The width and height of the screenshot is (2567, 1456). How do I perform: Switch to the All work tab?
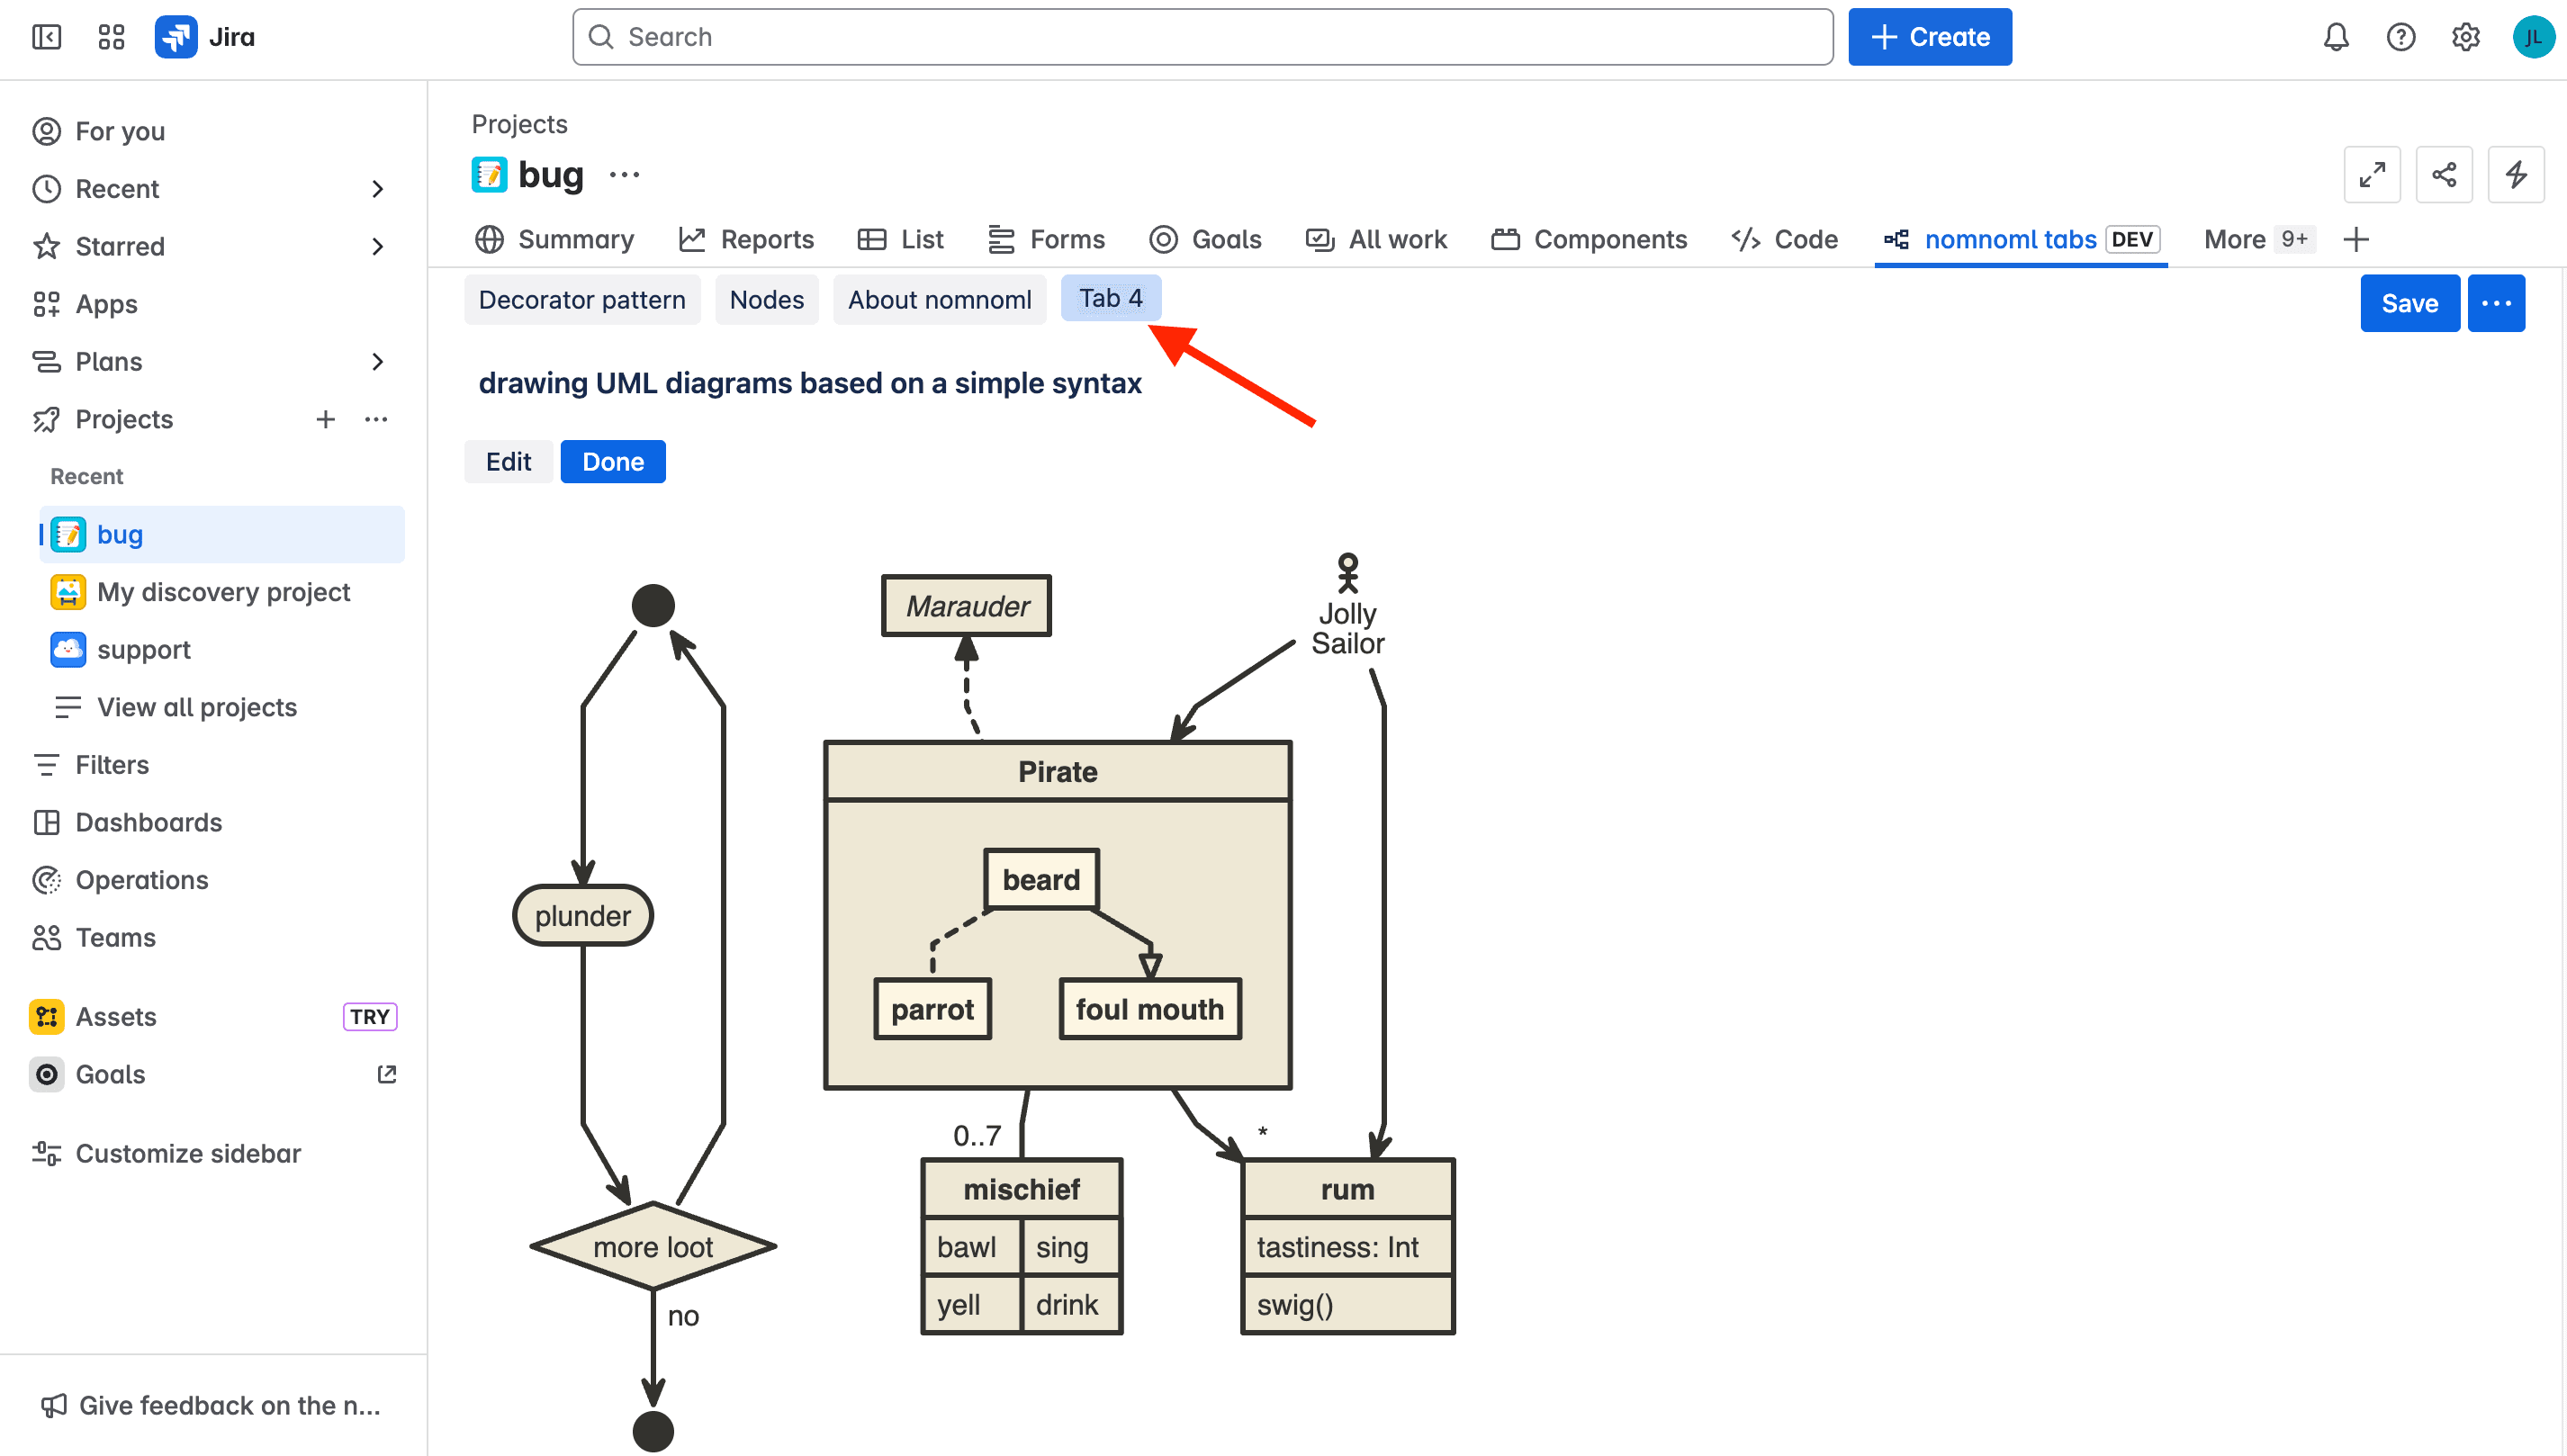point(1376,239)
